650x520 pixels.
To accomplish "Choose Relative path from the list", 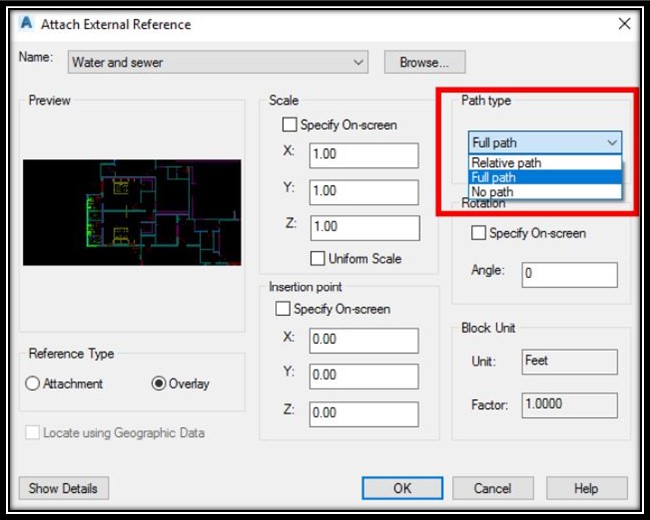I will pos(545,163).
